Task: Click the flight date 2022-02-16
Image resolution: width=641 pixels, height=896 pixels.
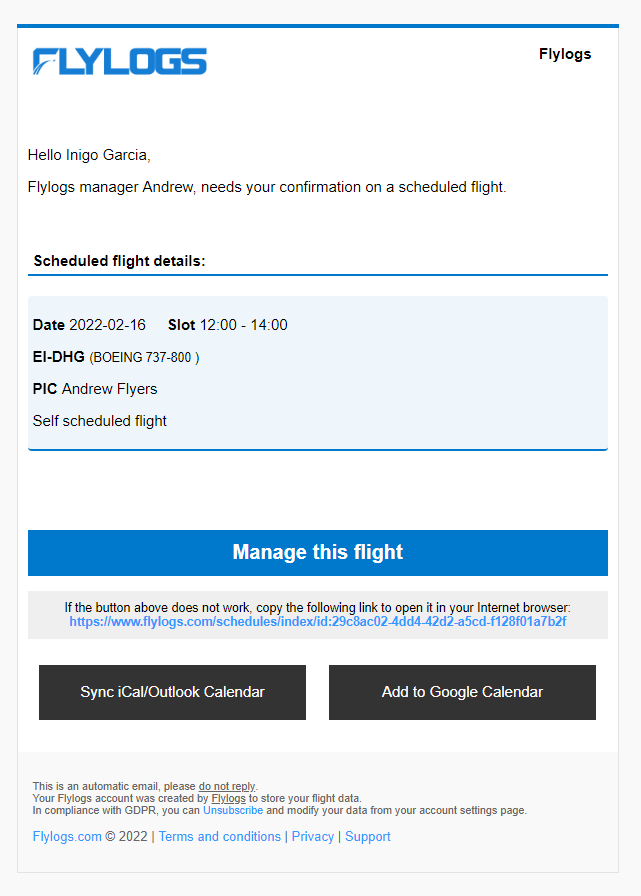Action: tap(107, 325)
